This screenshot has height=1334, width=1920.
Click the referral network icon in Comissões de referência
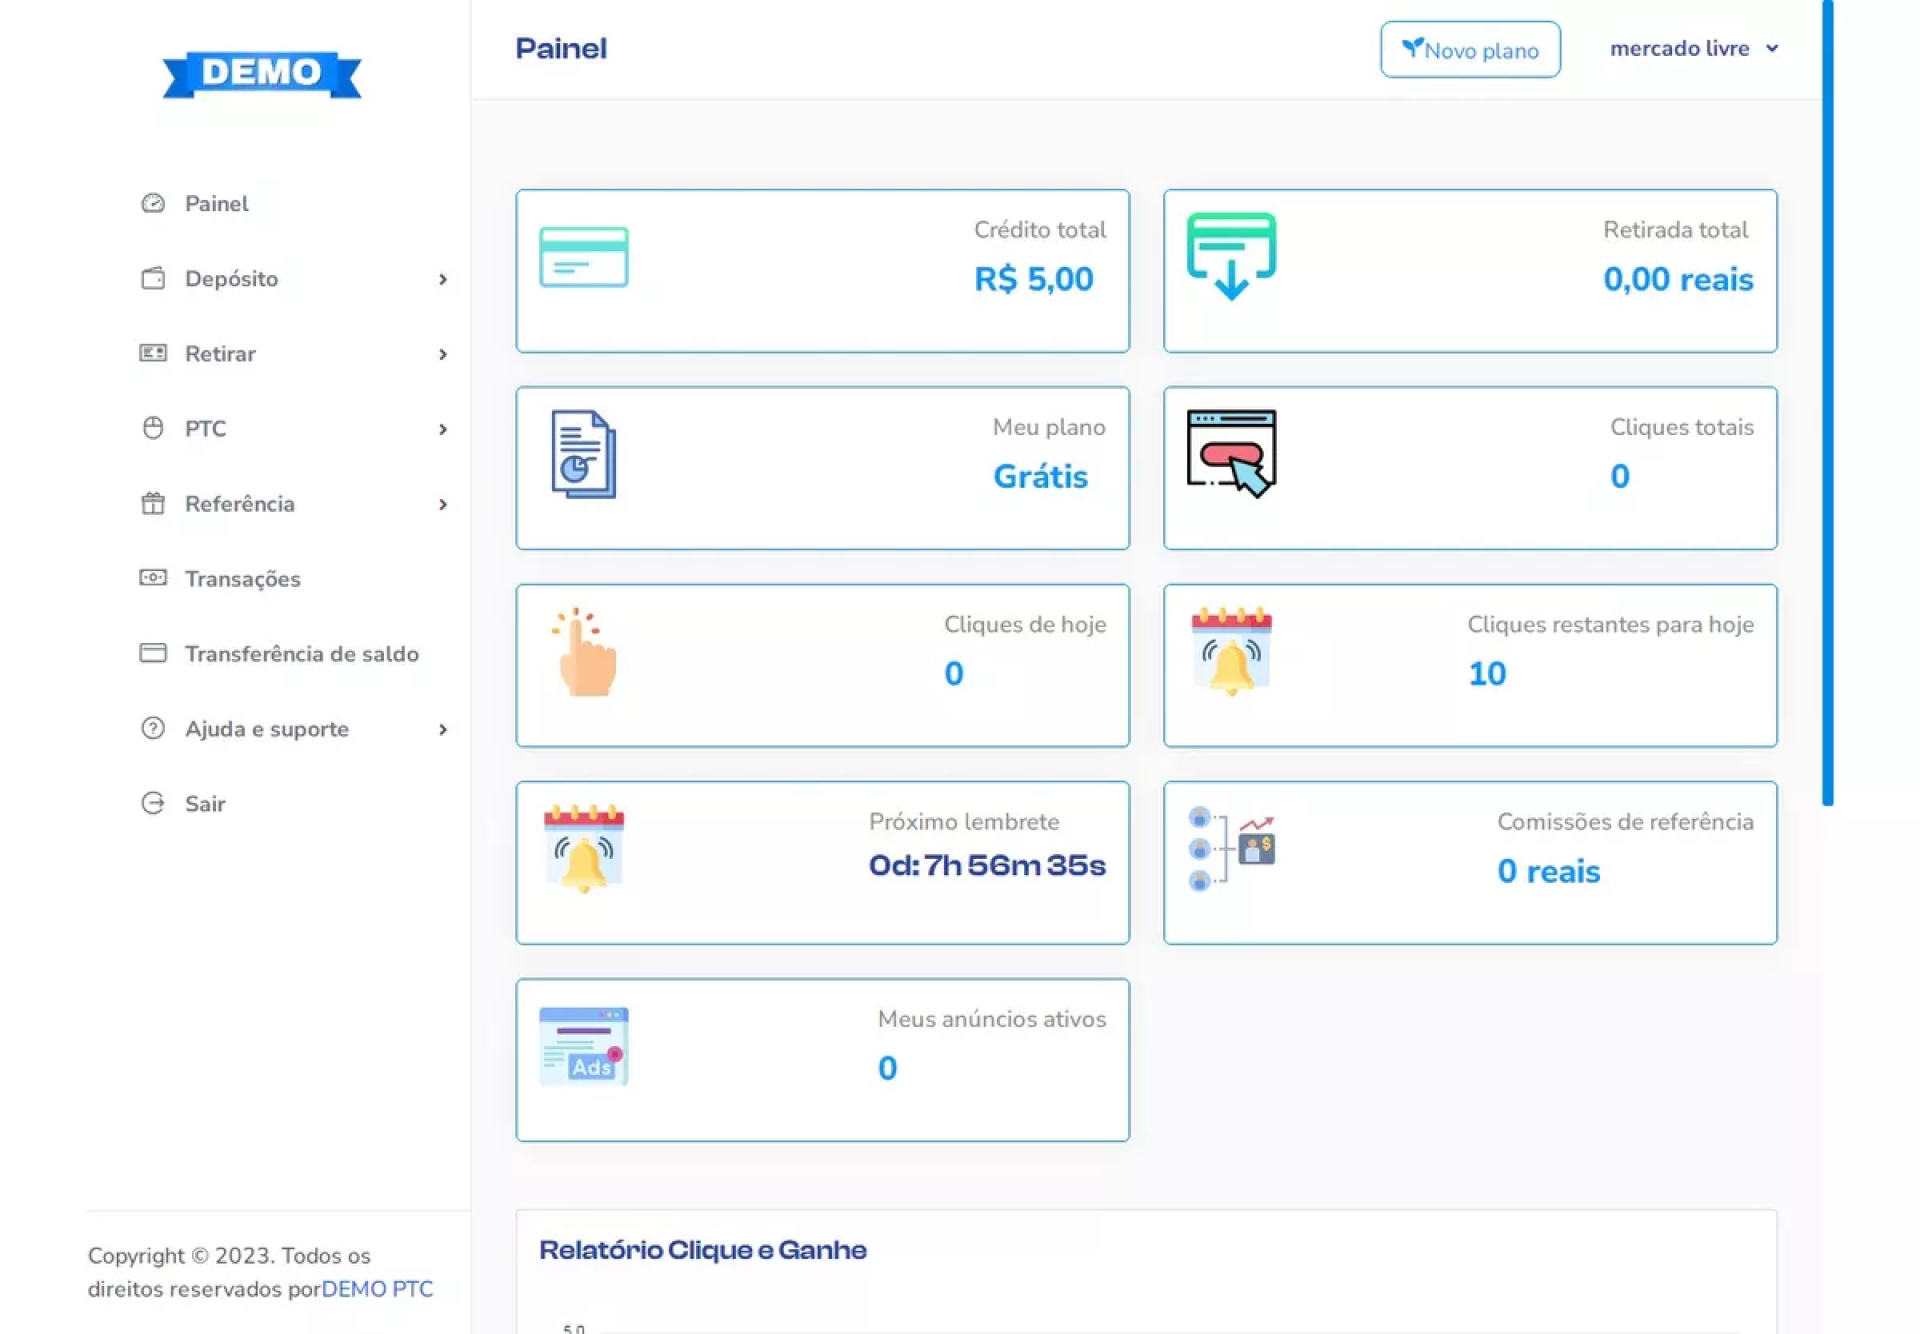1231,849
